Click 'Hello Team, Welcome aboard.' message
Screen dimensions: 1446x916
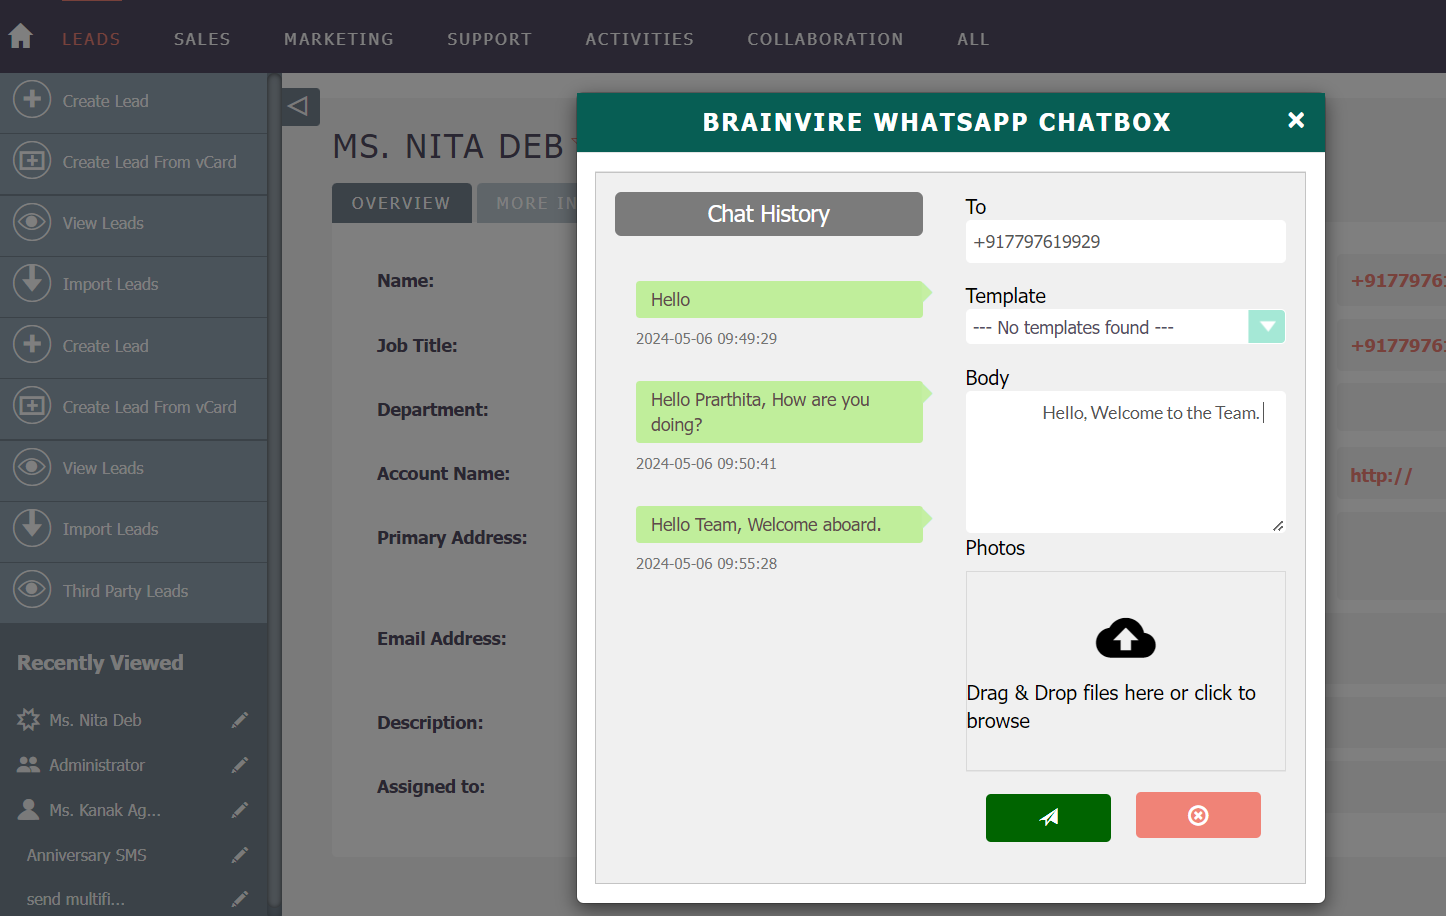click(779, 524)
